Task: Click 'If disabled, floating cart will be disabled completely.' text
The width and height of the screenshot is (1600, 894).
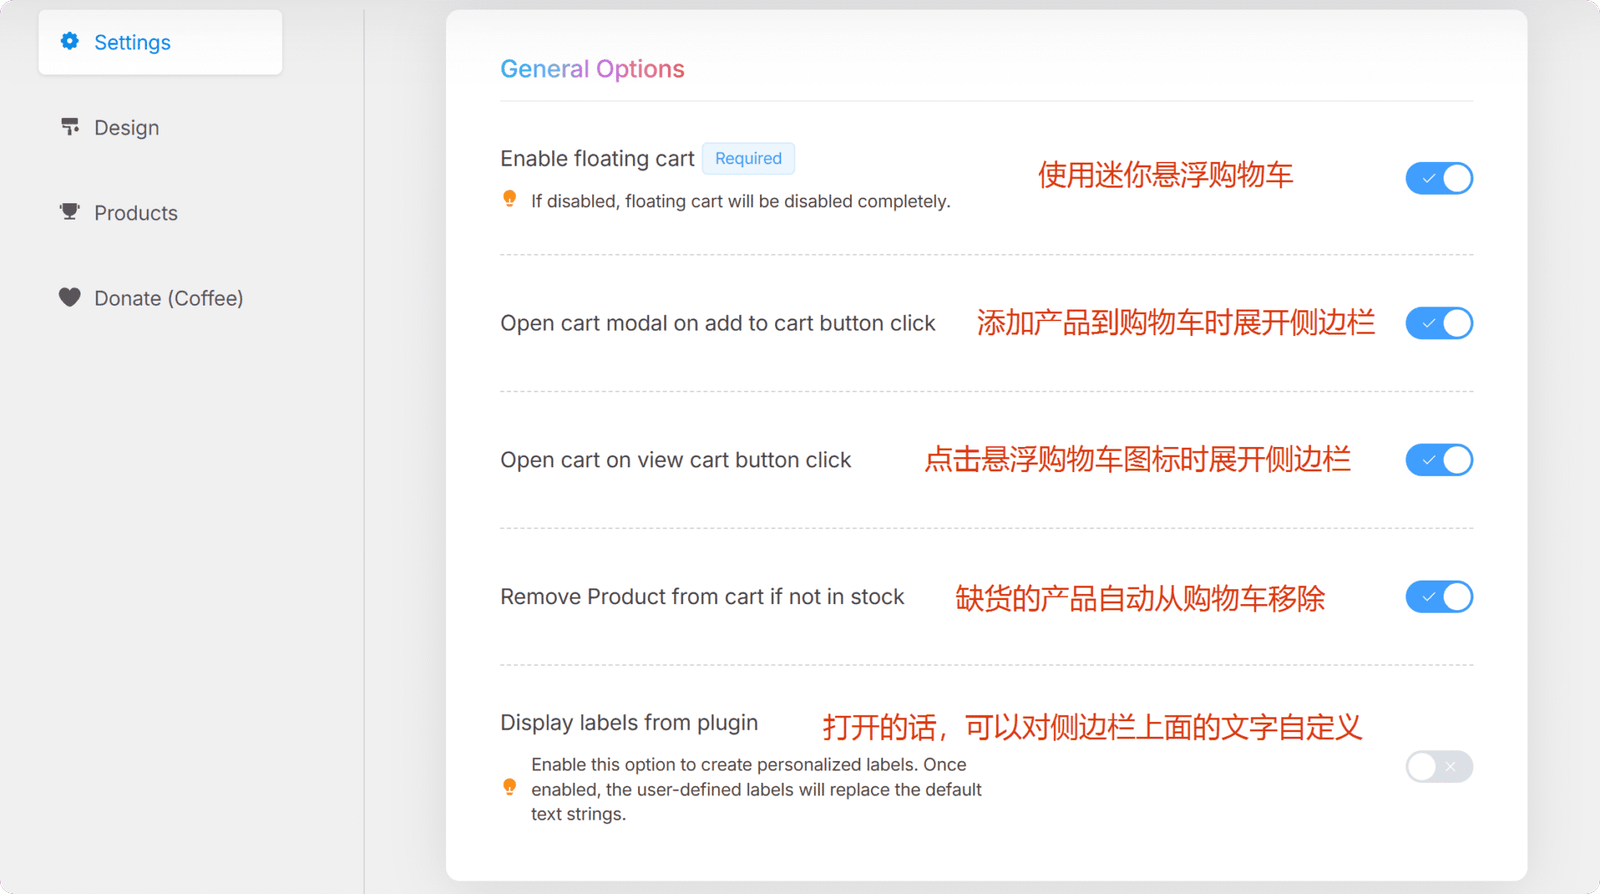Action: 740,201
